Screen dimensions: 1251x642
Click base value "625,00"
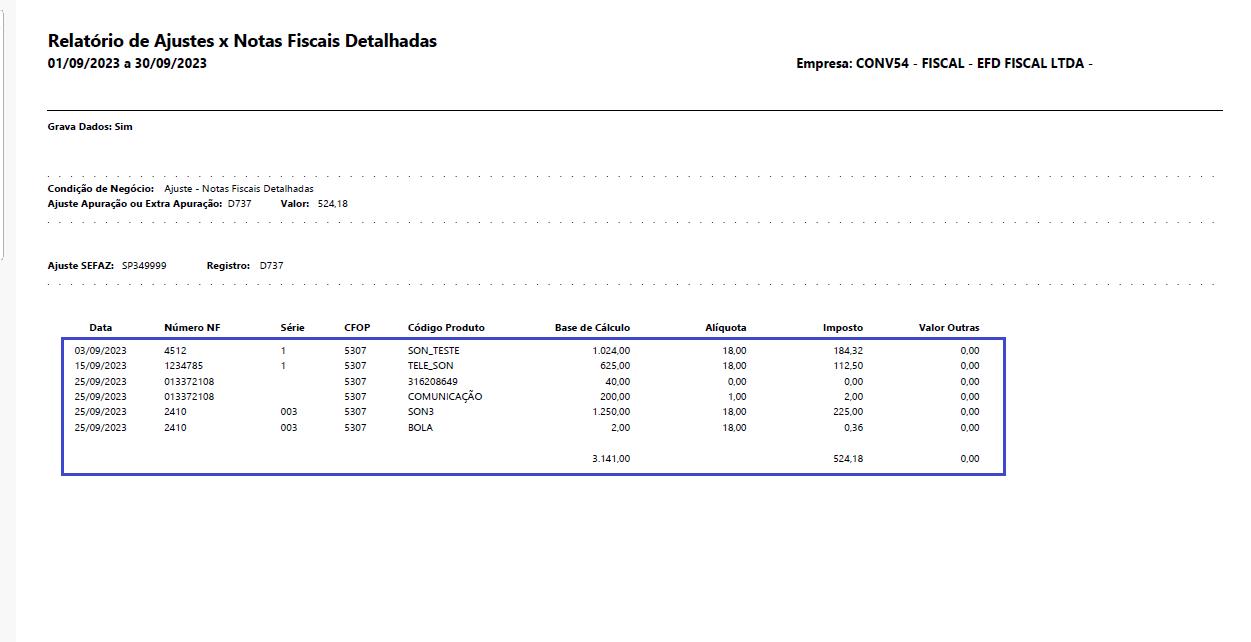click(614, 366)
